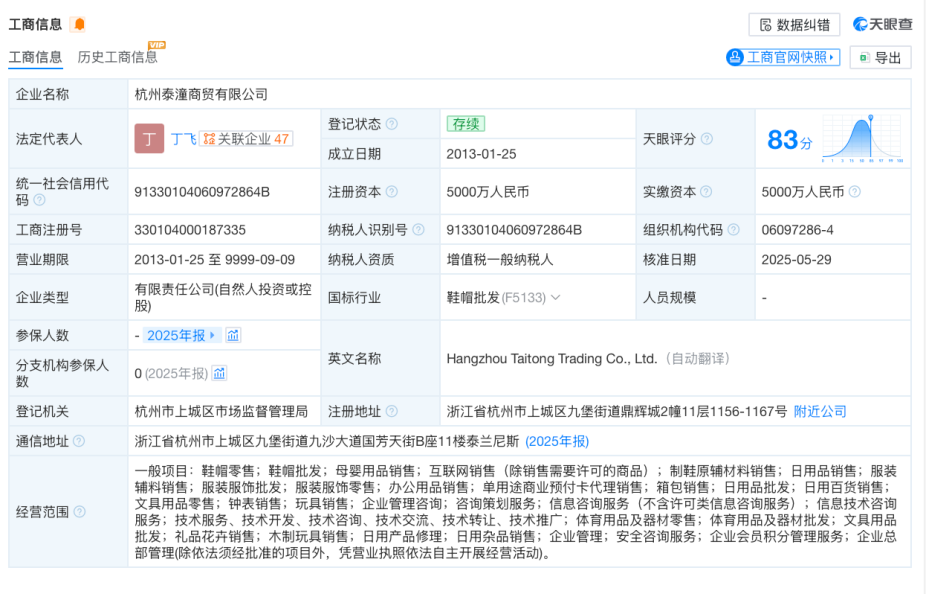926x594 pixels.
Task: Click help icon next to 实缴资本 label
Action: [x=706, y=192]
